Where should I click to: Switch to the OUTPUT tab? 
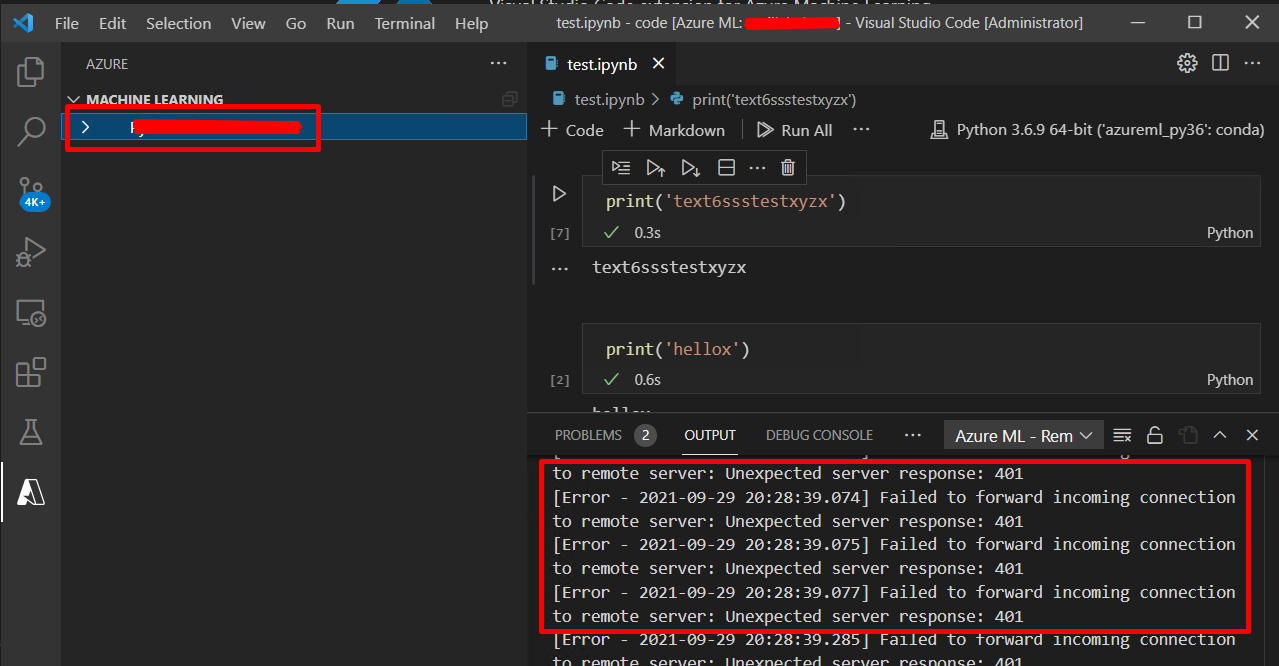tap(710, 435)
